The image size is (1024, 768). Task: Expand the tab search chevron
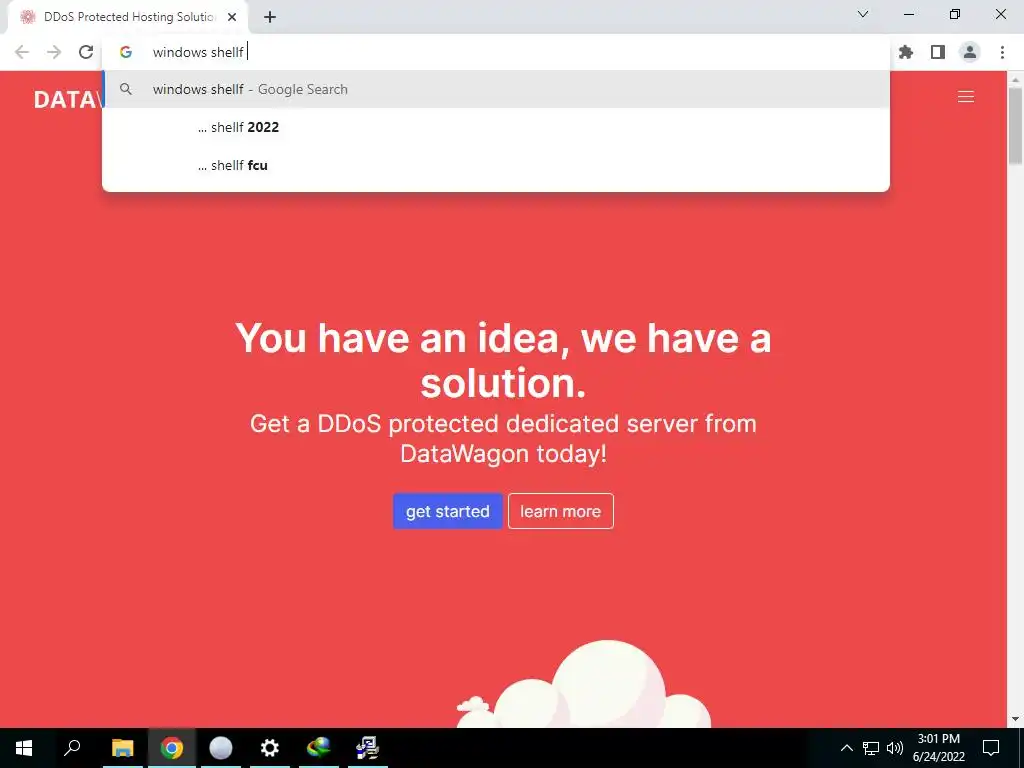[863, 14]
